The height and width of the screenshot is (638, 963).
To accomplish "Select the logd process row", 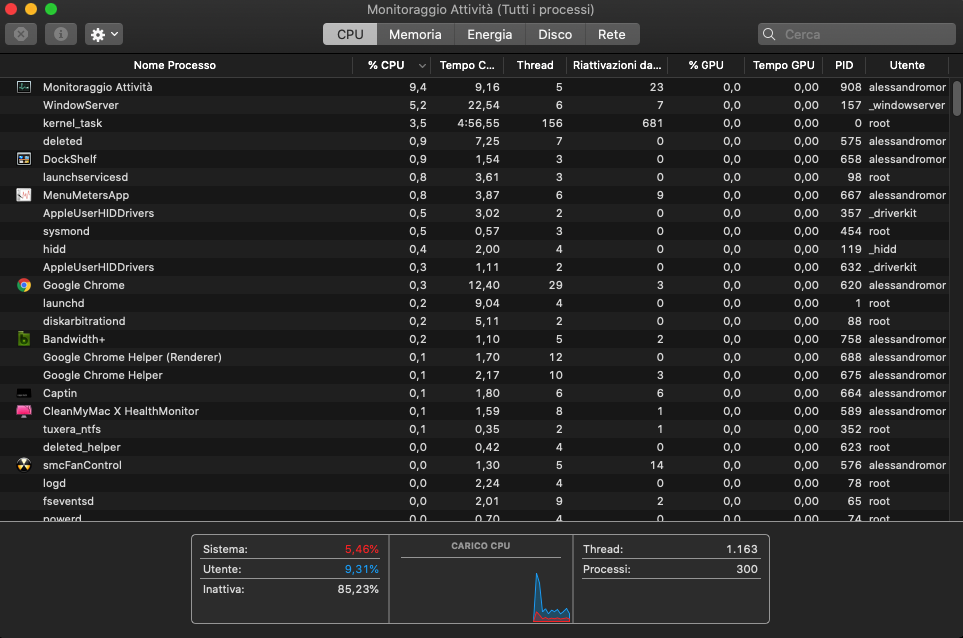I will tap(475, 483).
